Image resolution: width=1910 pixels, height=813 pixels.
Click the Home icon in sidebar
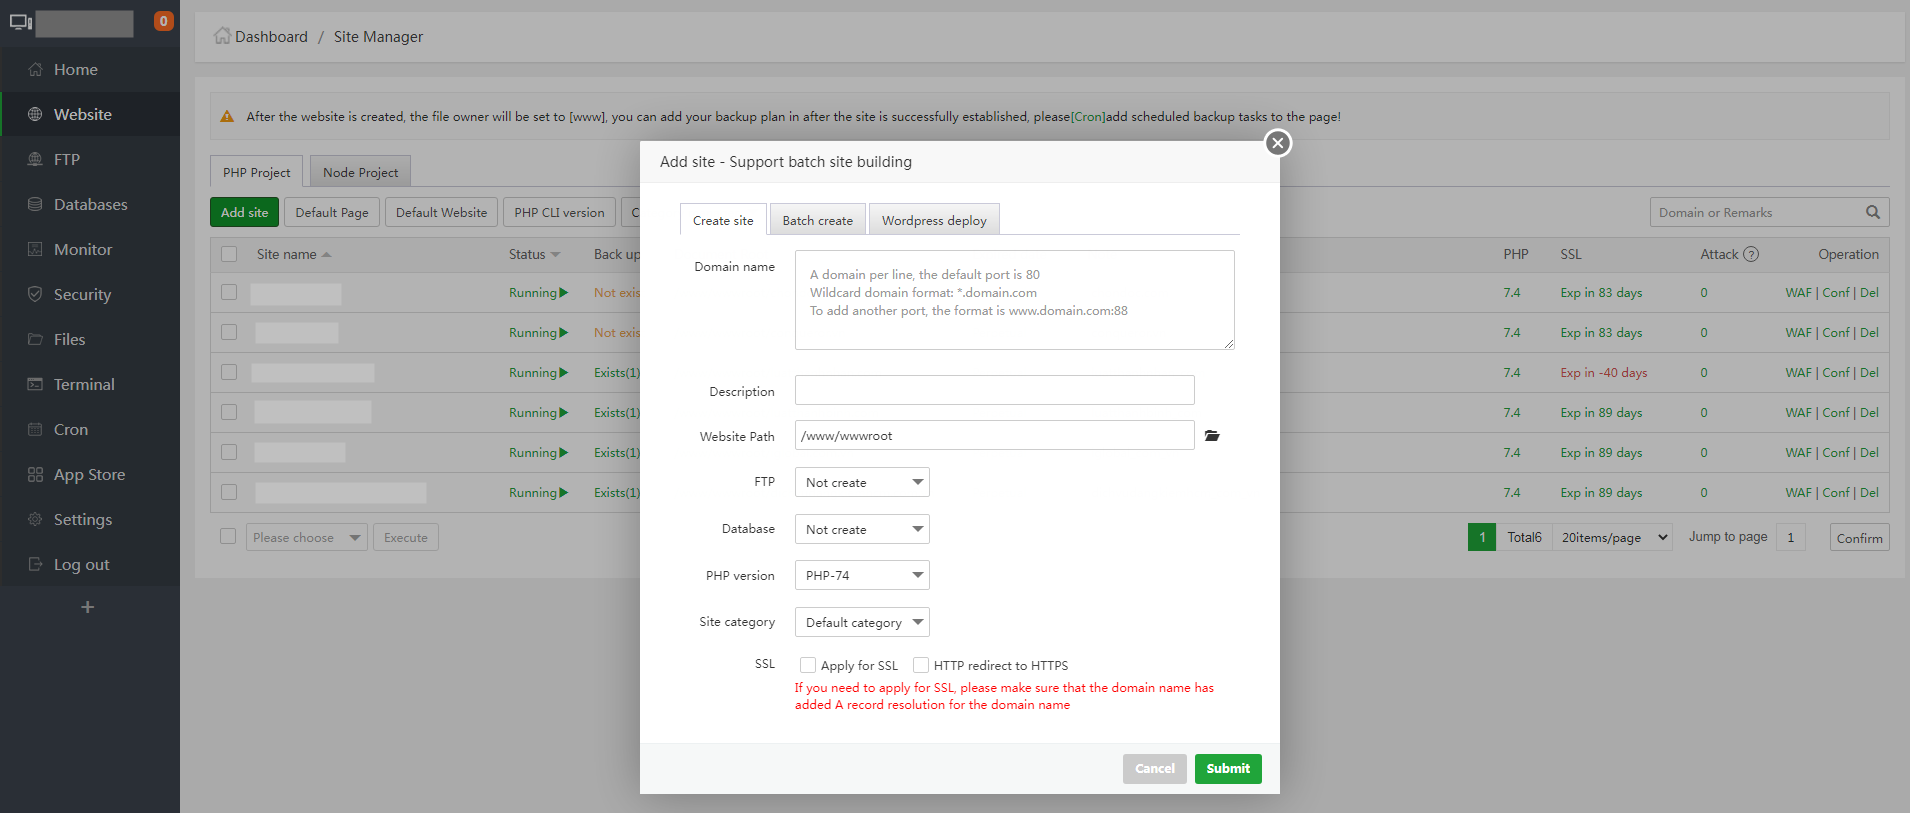[x=35, y=70]
